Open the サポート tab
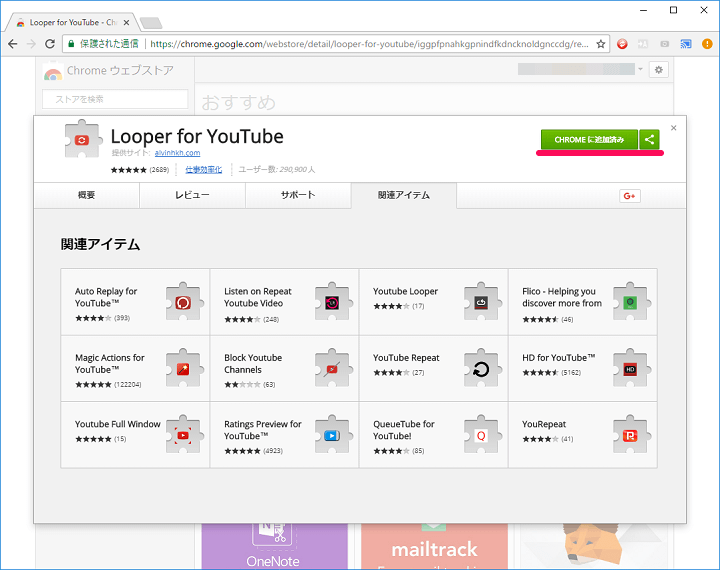Screen dimensions: 720x570 tap(298, 195)
